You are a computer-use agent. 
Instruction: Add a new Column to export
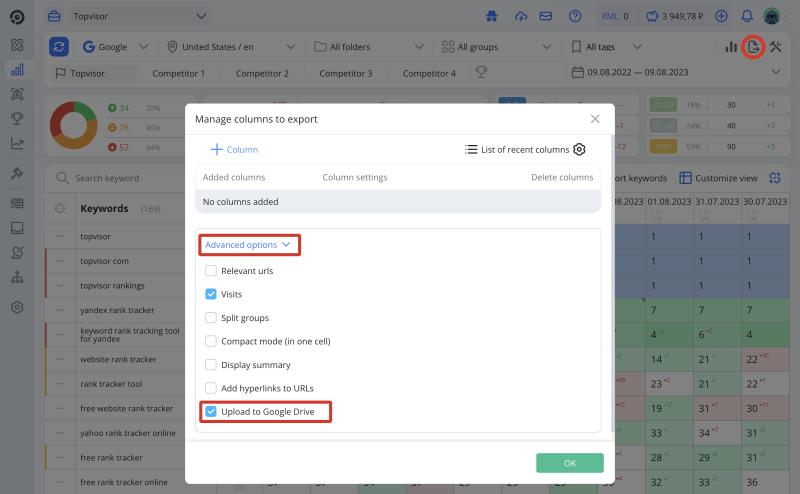click(x=234, y=150)
